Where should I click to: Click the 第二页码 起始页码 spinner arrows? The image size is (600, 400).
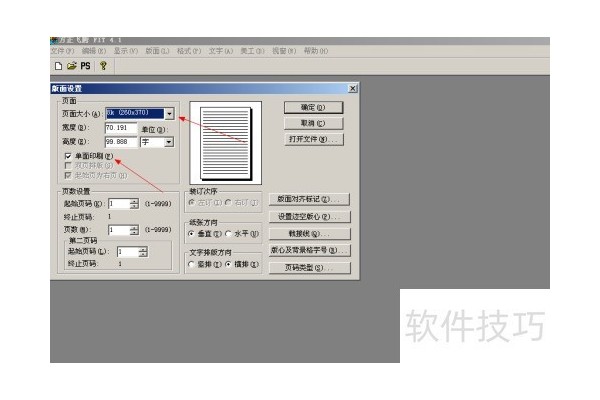(x=143, y=252)
